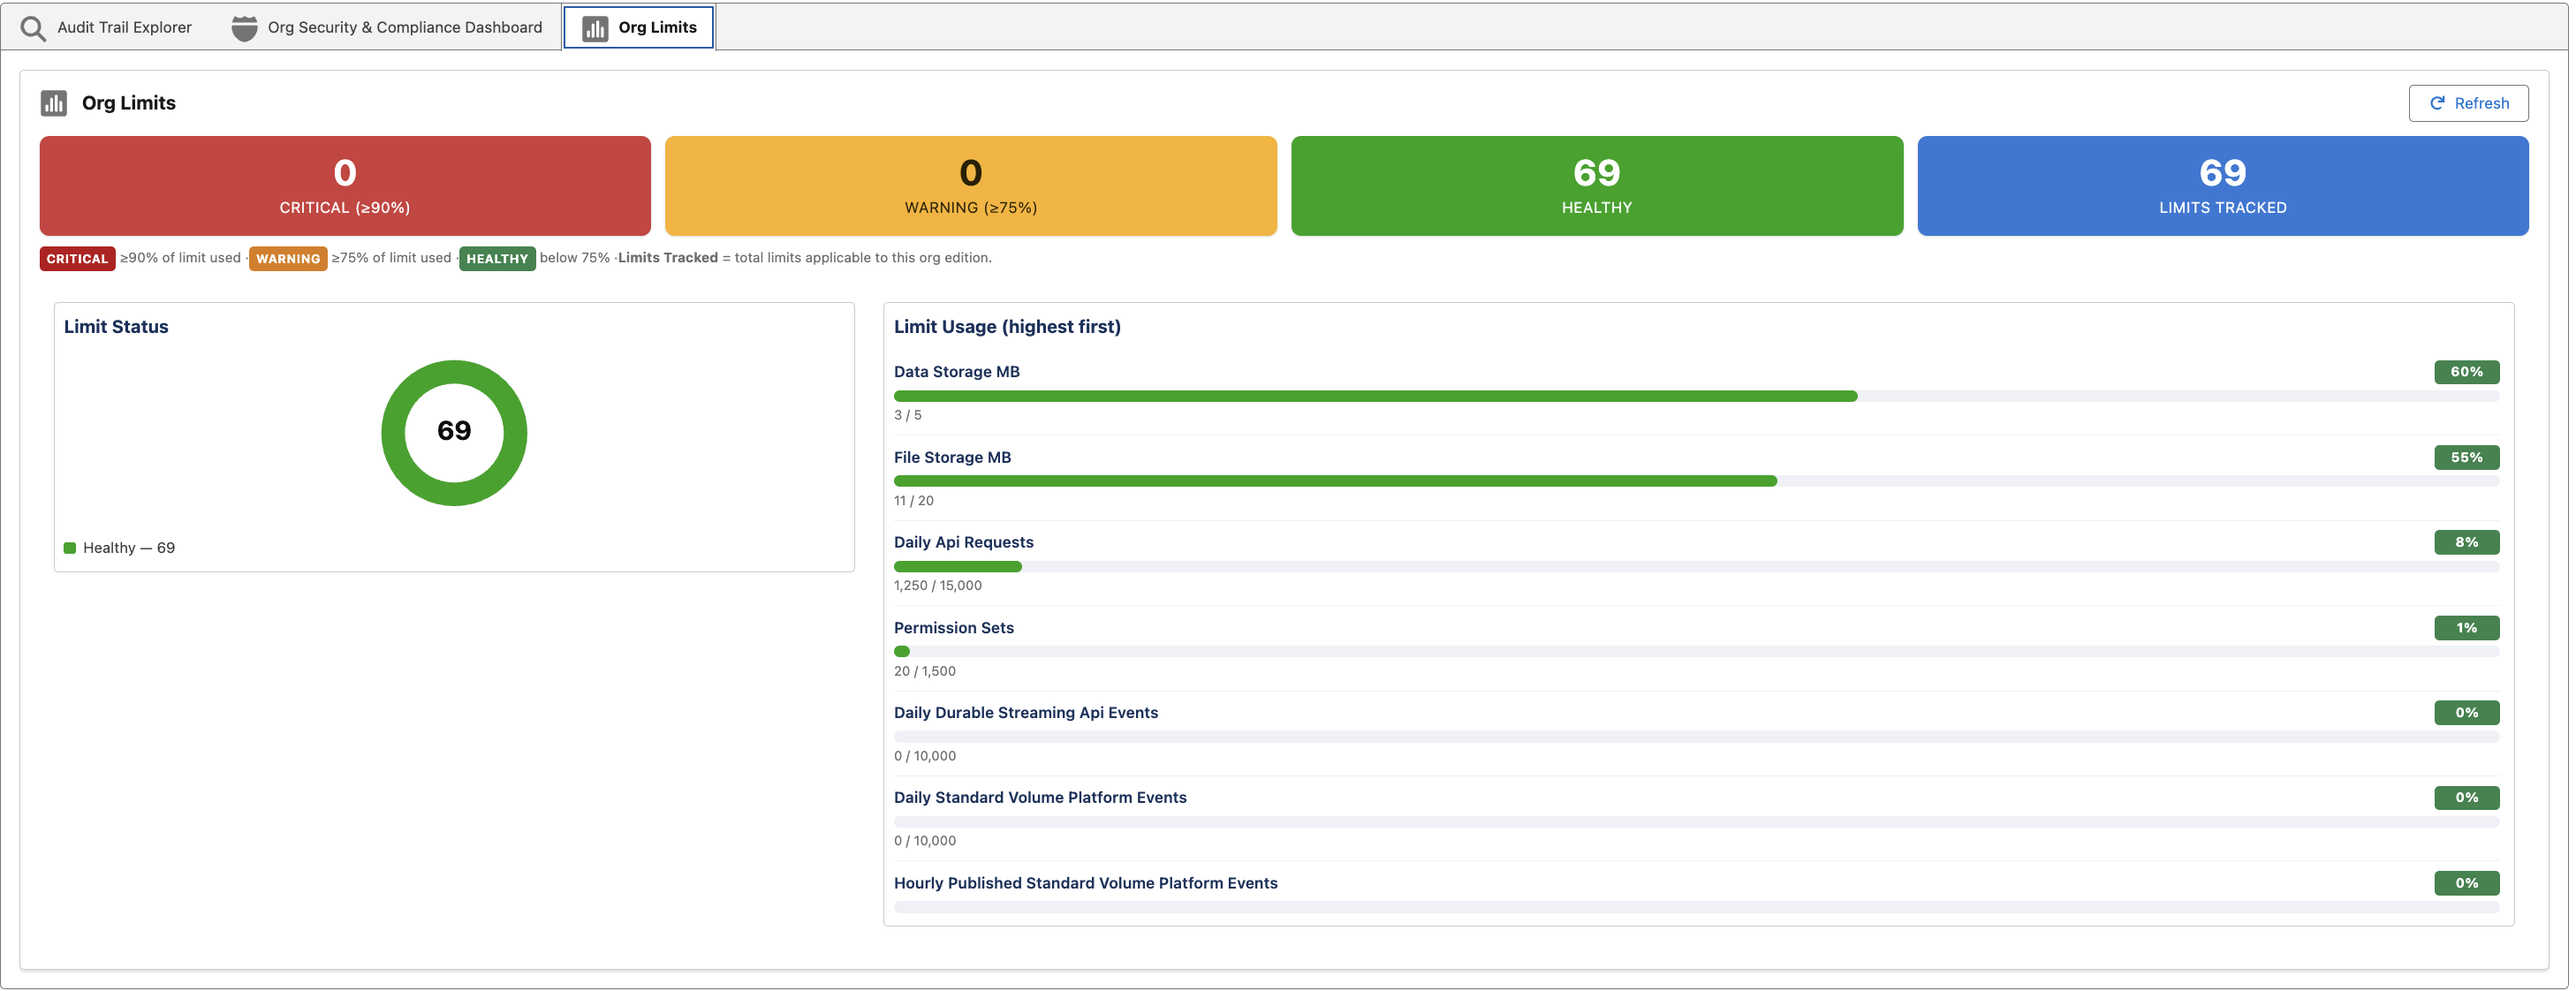Click the green Healthy legend square
Viewport: 2576px width, 991px height.
coord(70,548)
